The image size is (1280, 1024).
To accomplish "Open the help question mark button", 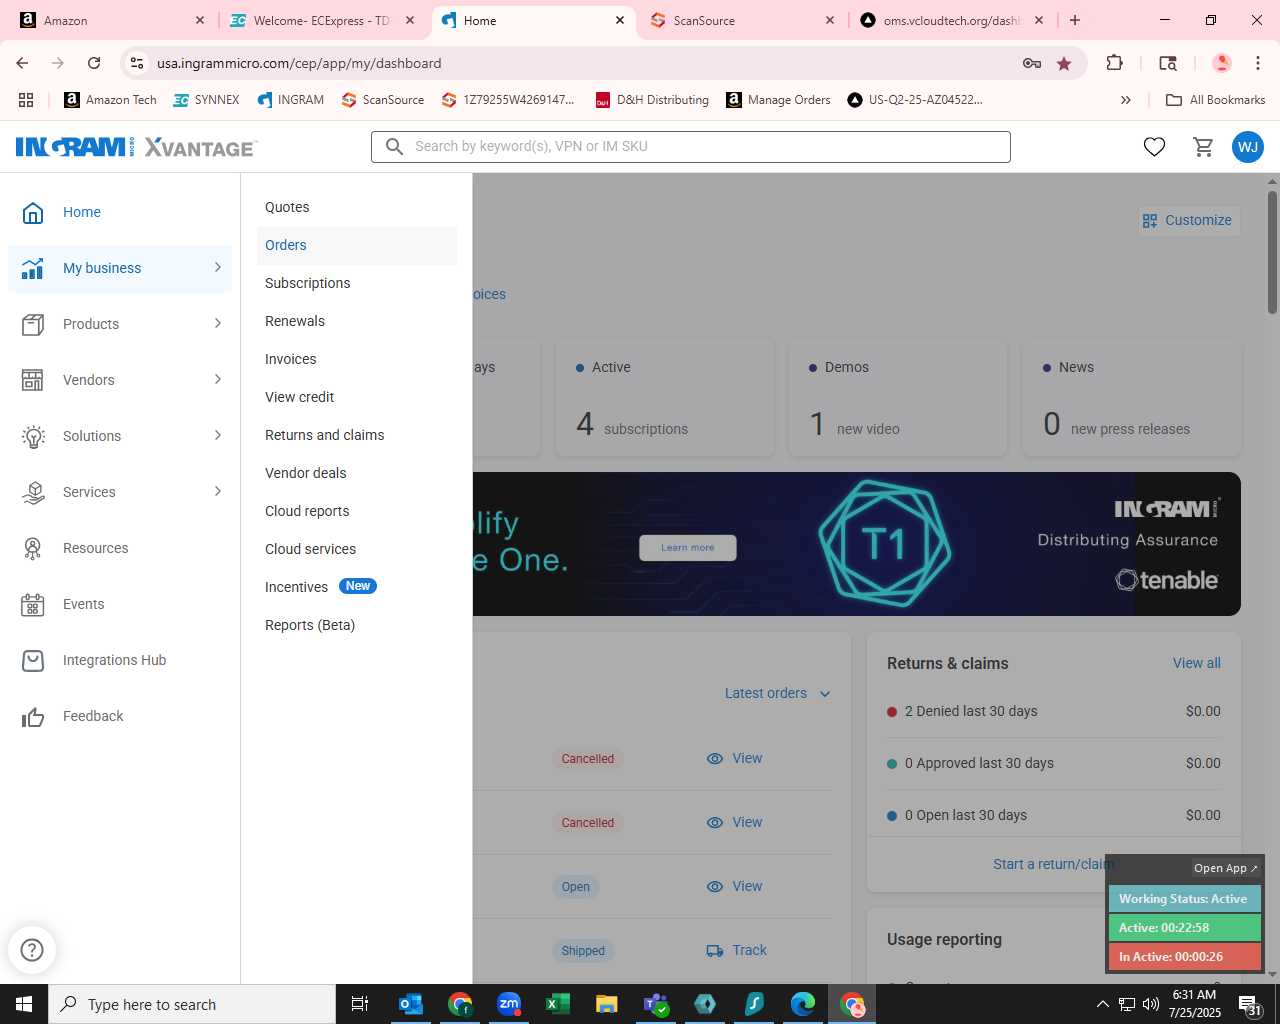I will 32,950.
